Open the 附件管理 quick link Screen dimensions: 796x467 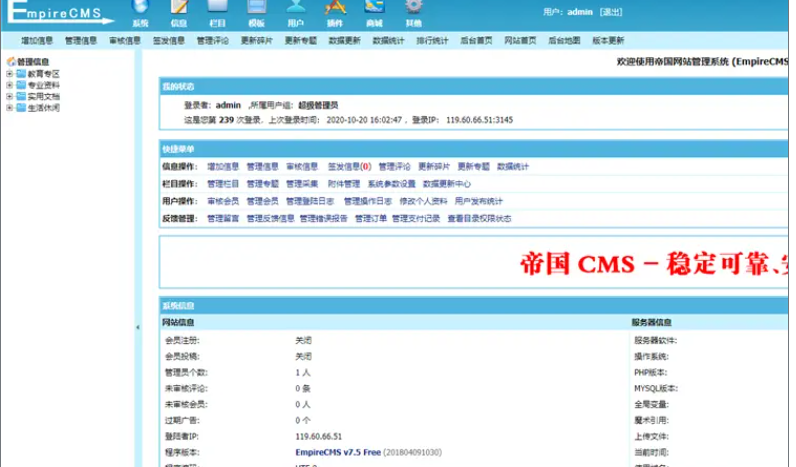344,184
